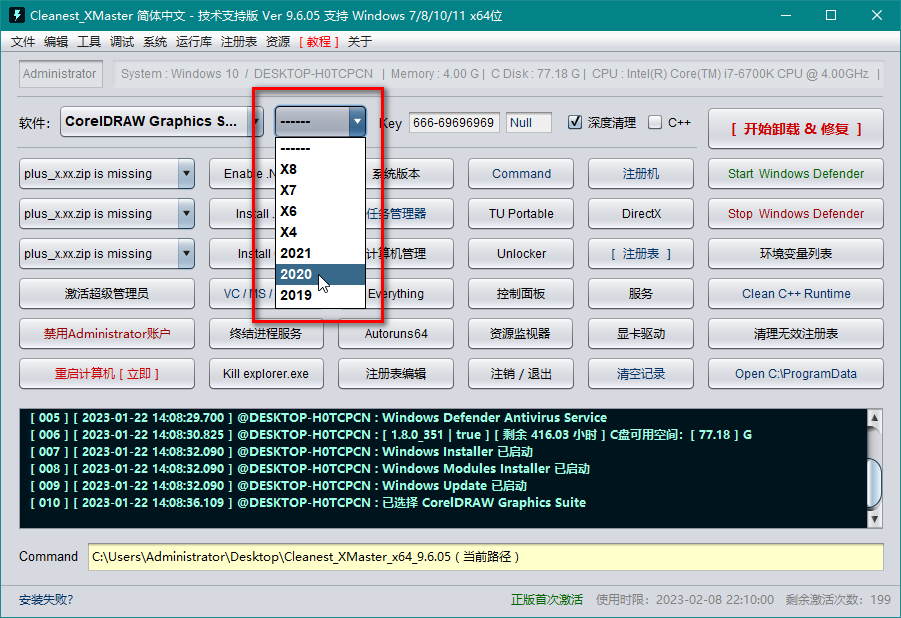Open the 关于 menu
The image size is (901, 618).
(360, 41)
